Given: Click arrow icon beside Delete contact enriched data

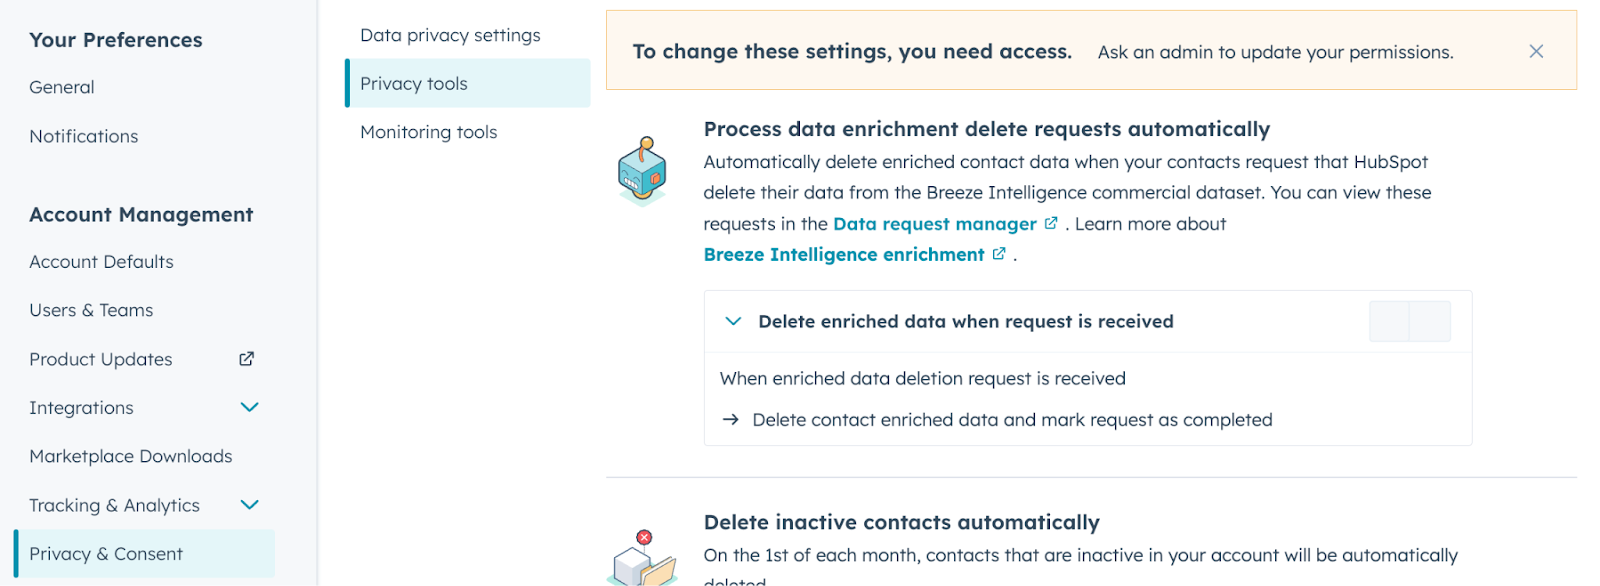Looking at the screenshot, I should tap(731, 420).
